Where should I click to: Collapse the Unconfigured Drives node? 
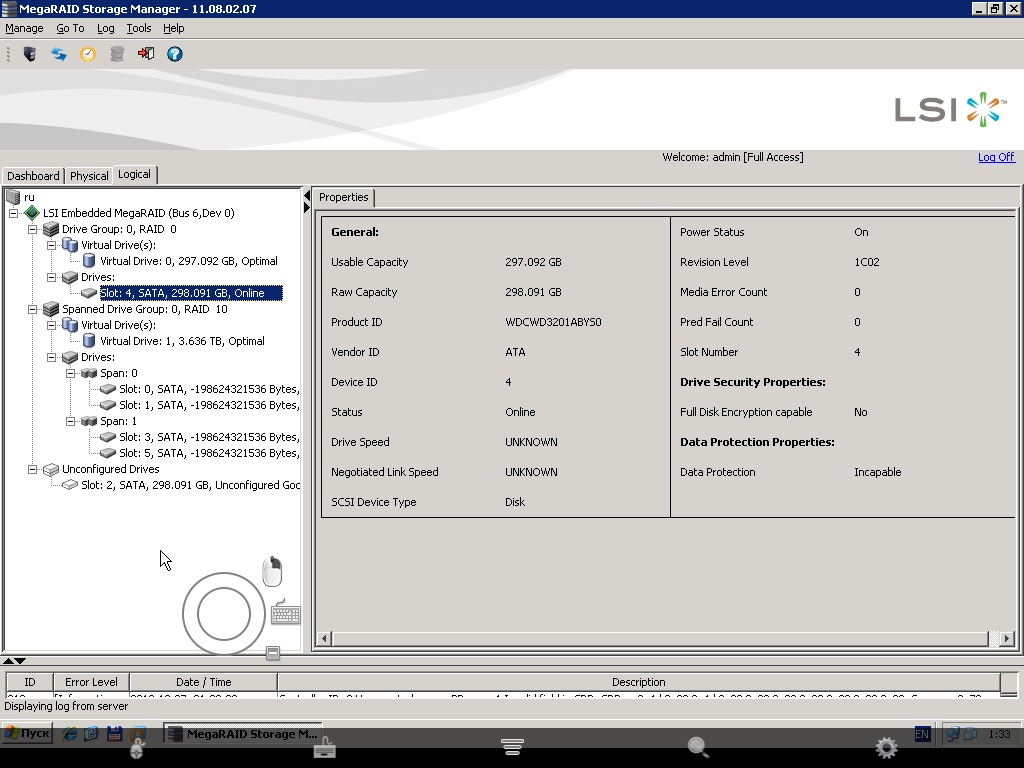33,469
